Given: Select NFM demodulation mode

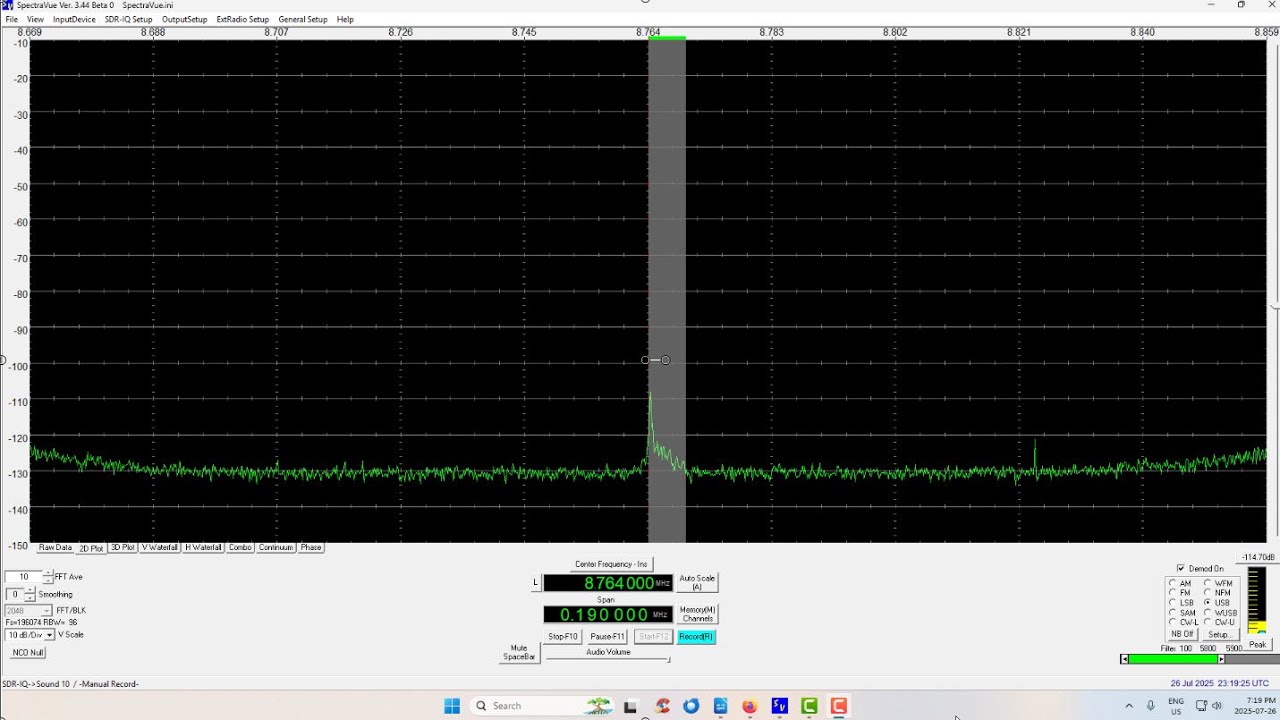Looking at the screenshot, I should [1207, 593].
